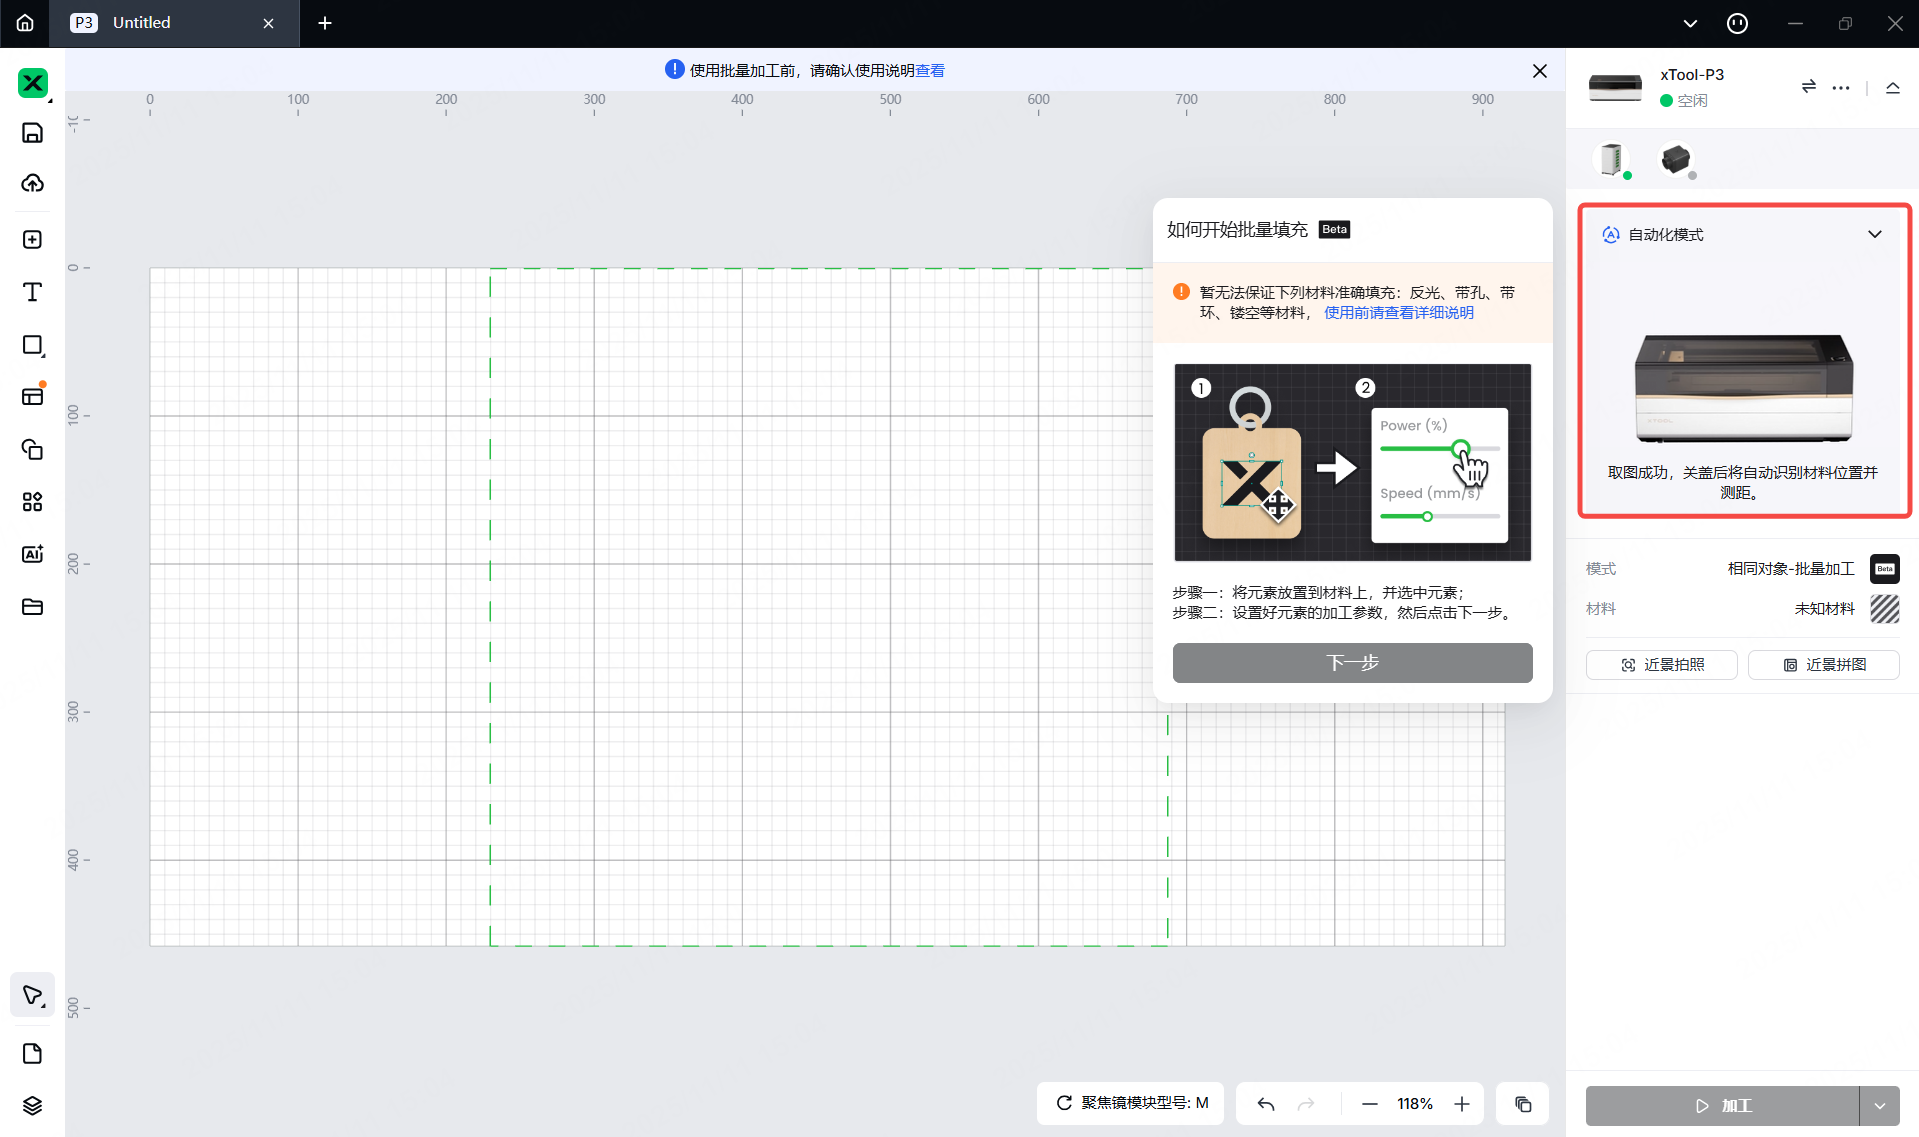Click the 下一步 button in the dialog

click(1351, 662)
